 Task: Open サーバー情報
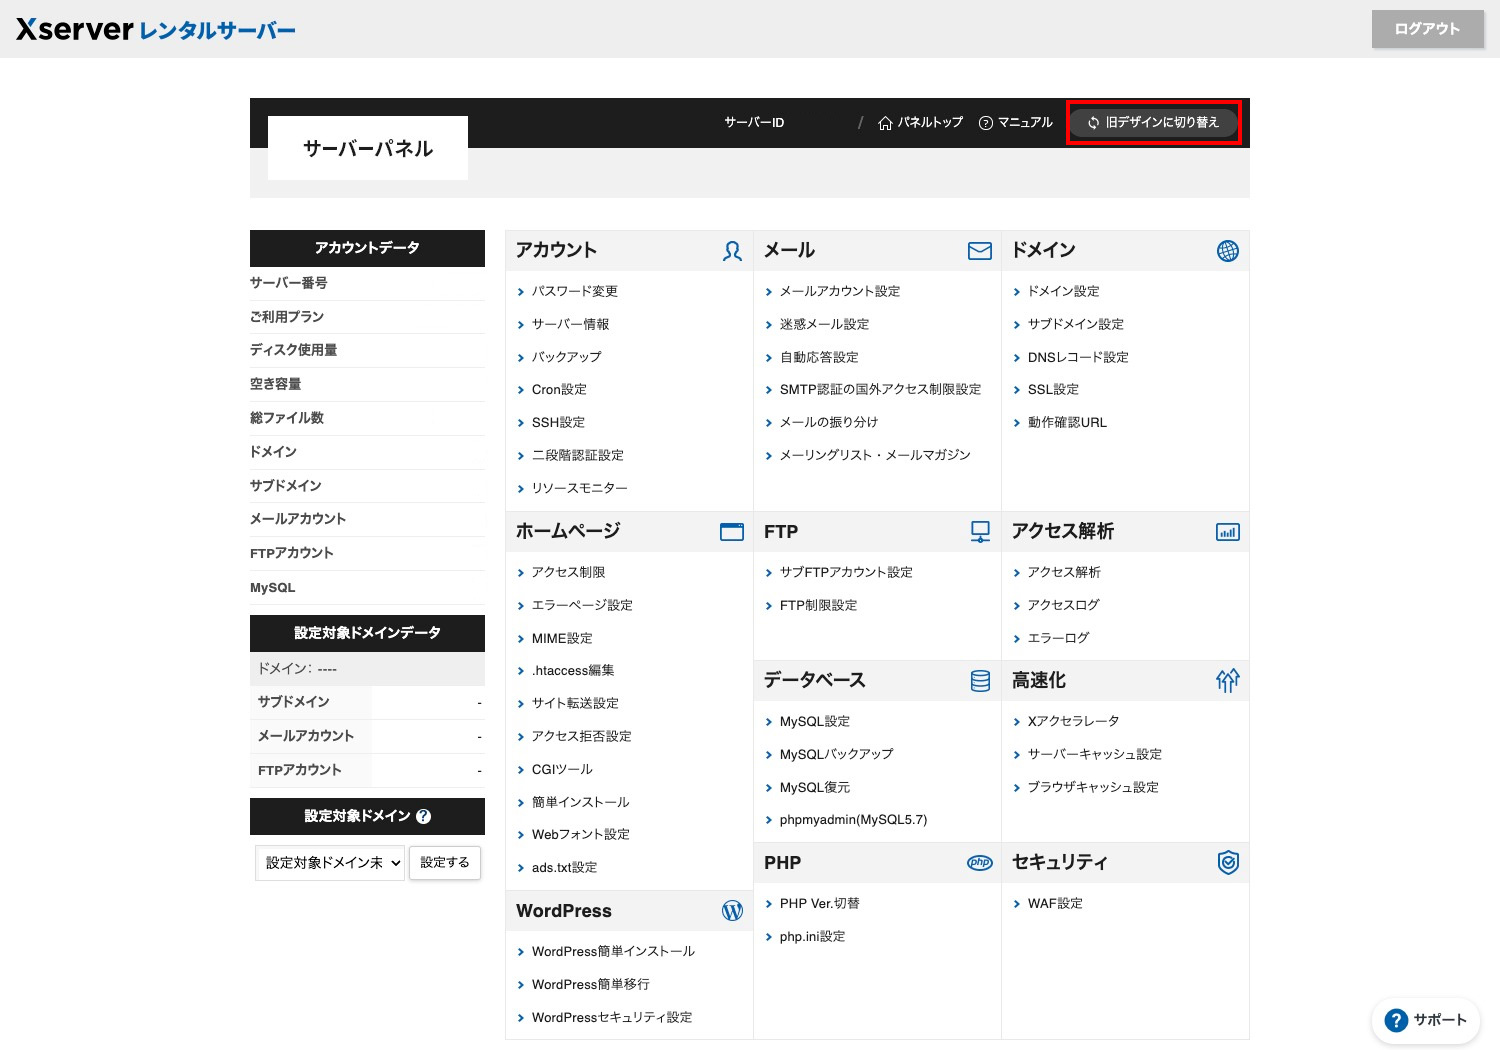click(x=571, y=325)
